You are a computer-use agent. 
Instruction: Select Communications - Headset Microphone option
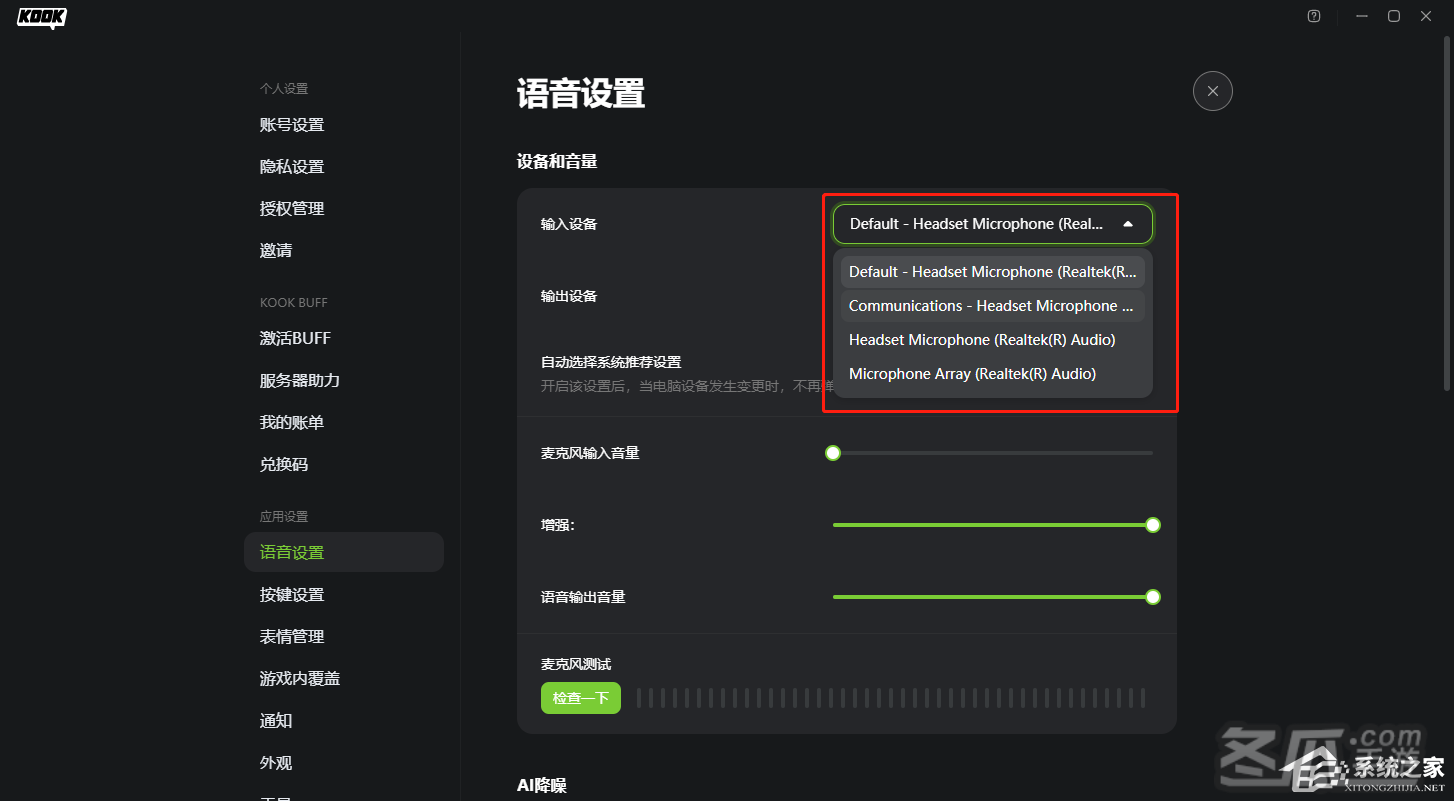pyautogui.click(x=993, y=306)
